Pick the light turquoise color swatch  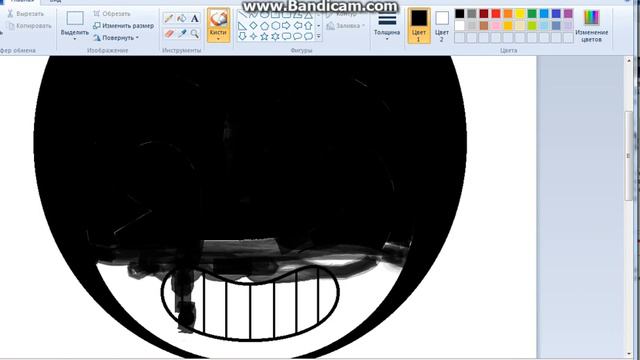click(544, 26)
